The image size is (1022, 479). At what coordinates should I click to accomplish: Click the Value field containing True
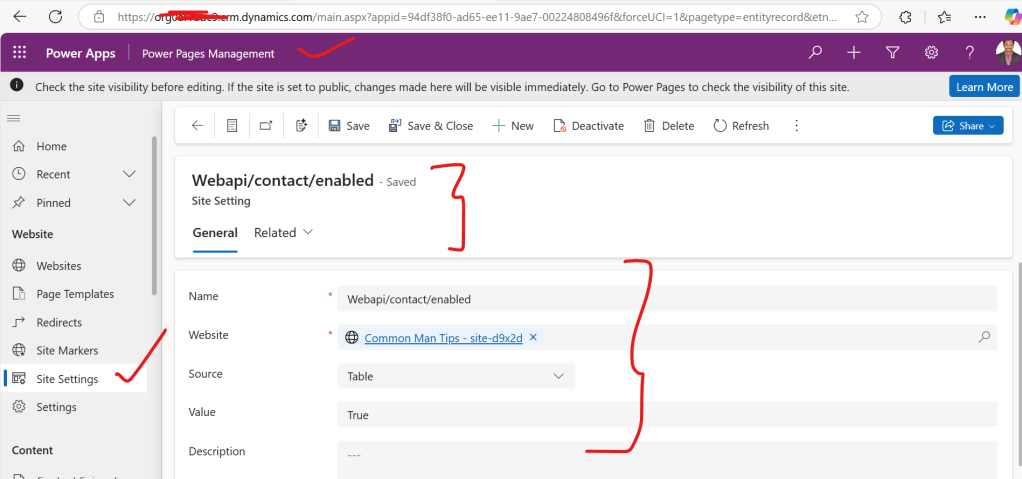666,414
